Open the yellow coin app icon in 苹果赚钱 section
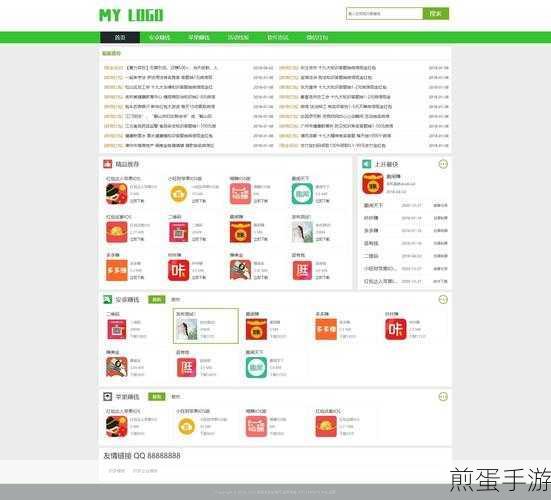Screen dimensions: 551x500 [x=187, y=427]
